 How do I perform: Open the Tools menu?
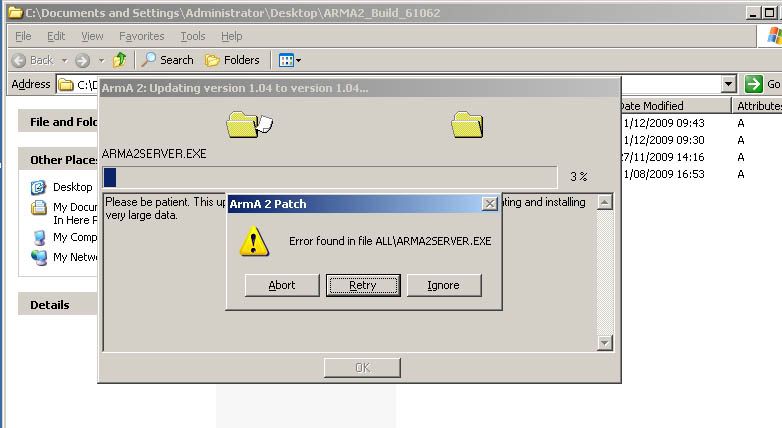(x=193, y=36)
